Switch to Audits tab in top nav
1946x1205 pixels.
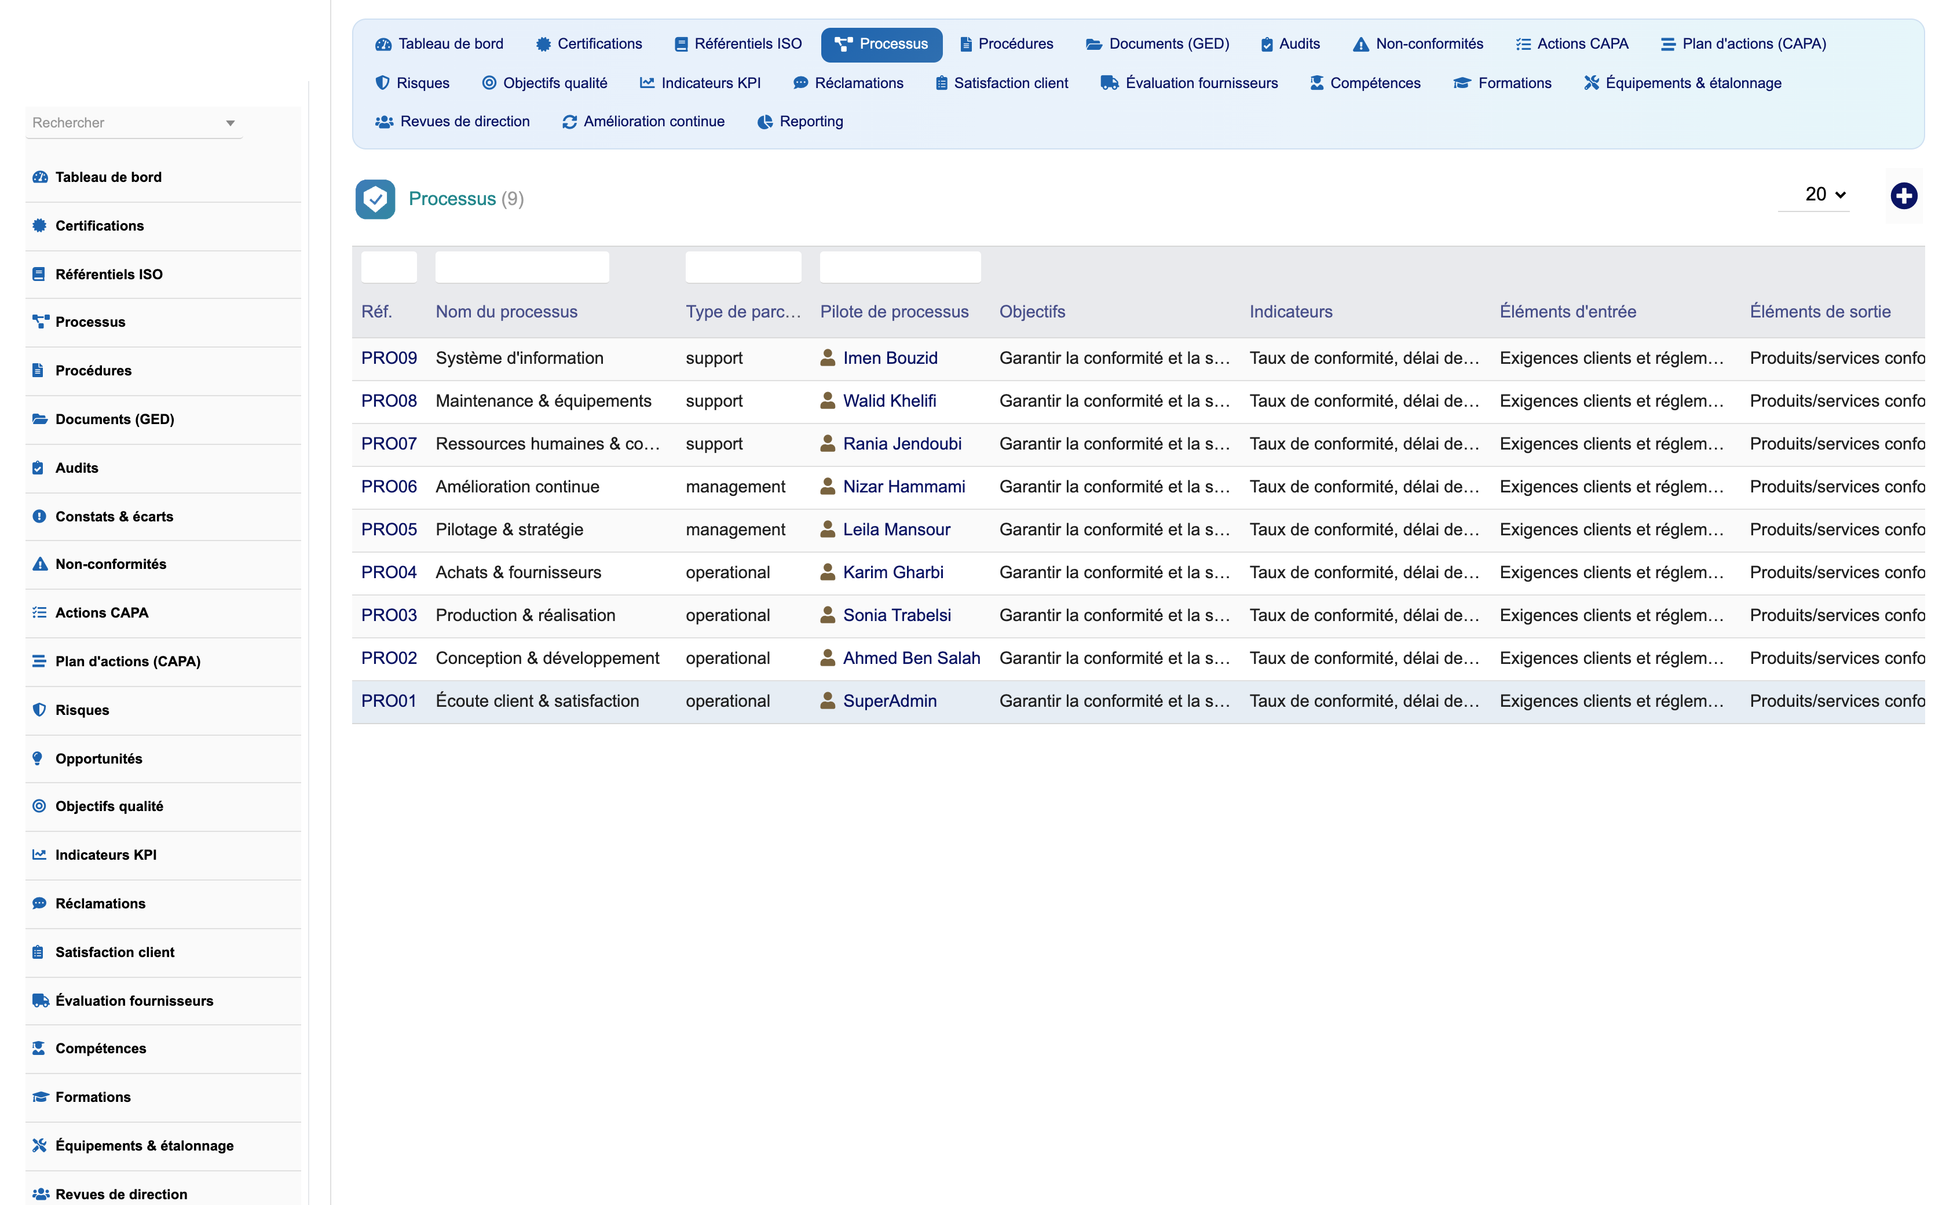tap(1290, 44)
